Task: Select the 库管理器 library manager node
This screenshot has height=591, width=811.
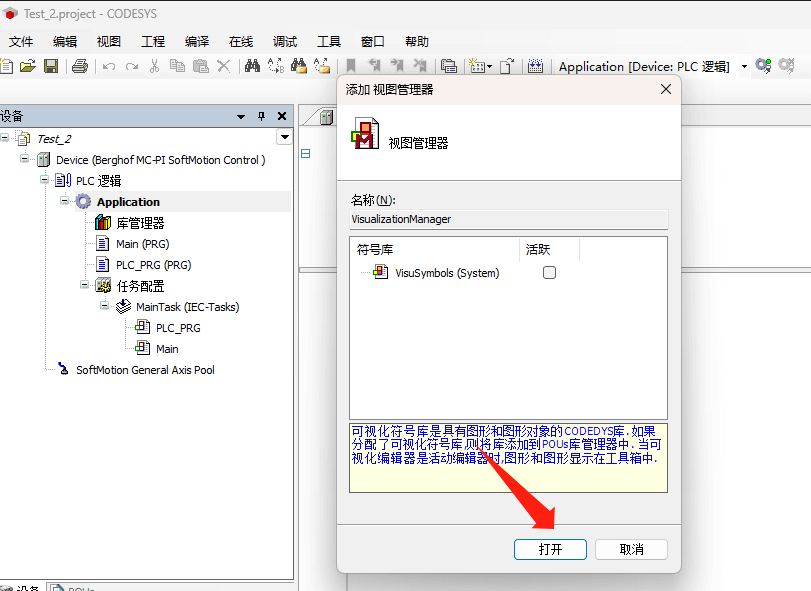Action: (x=140, y=223)
